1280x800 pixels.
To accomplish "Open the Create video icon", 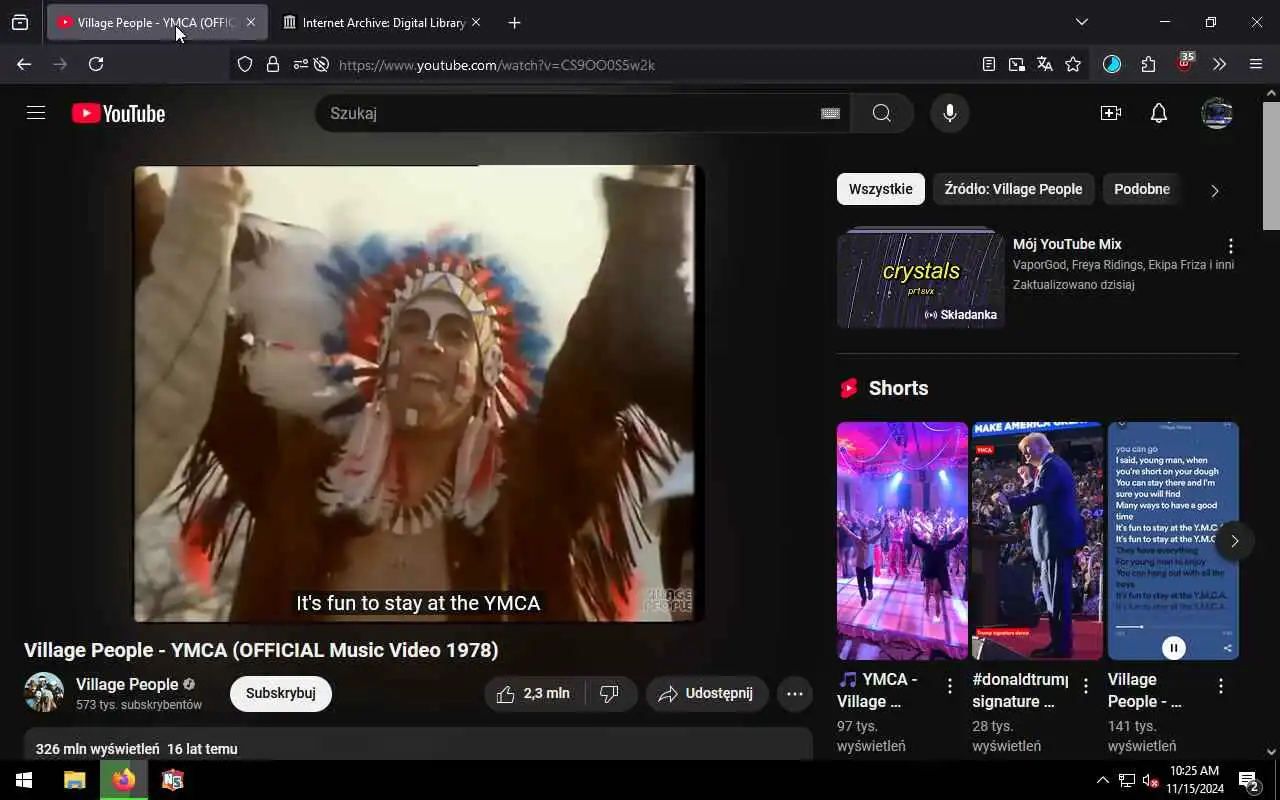I will (x=1111, y=113).
